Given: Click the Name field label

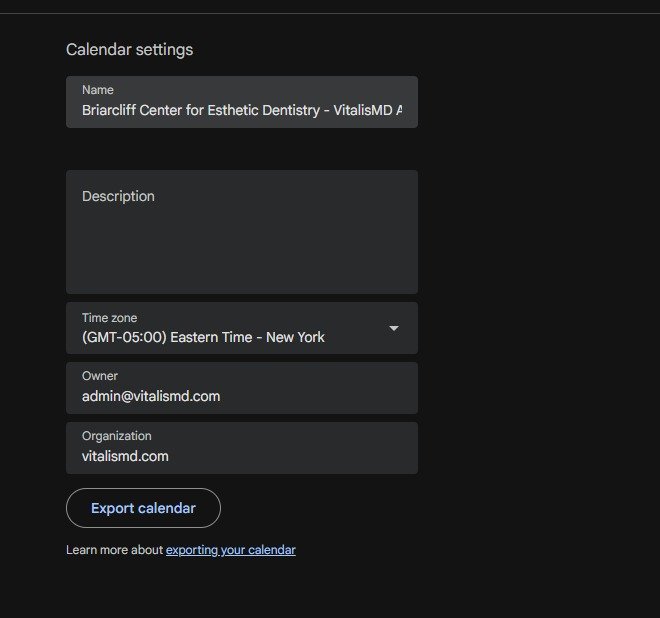Looking at the screenshot, I should click(98, 90).
